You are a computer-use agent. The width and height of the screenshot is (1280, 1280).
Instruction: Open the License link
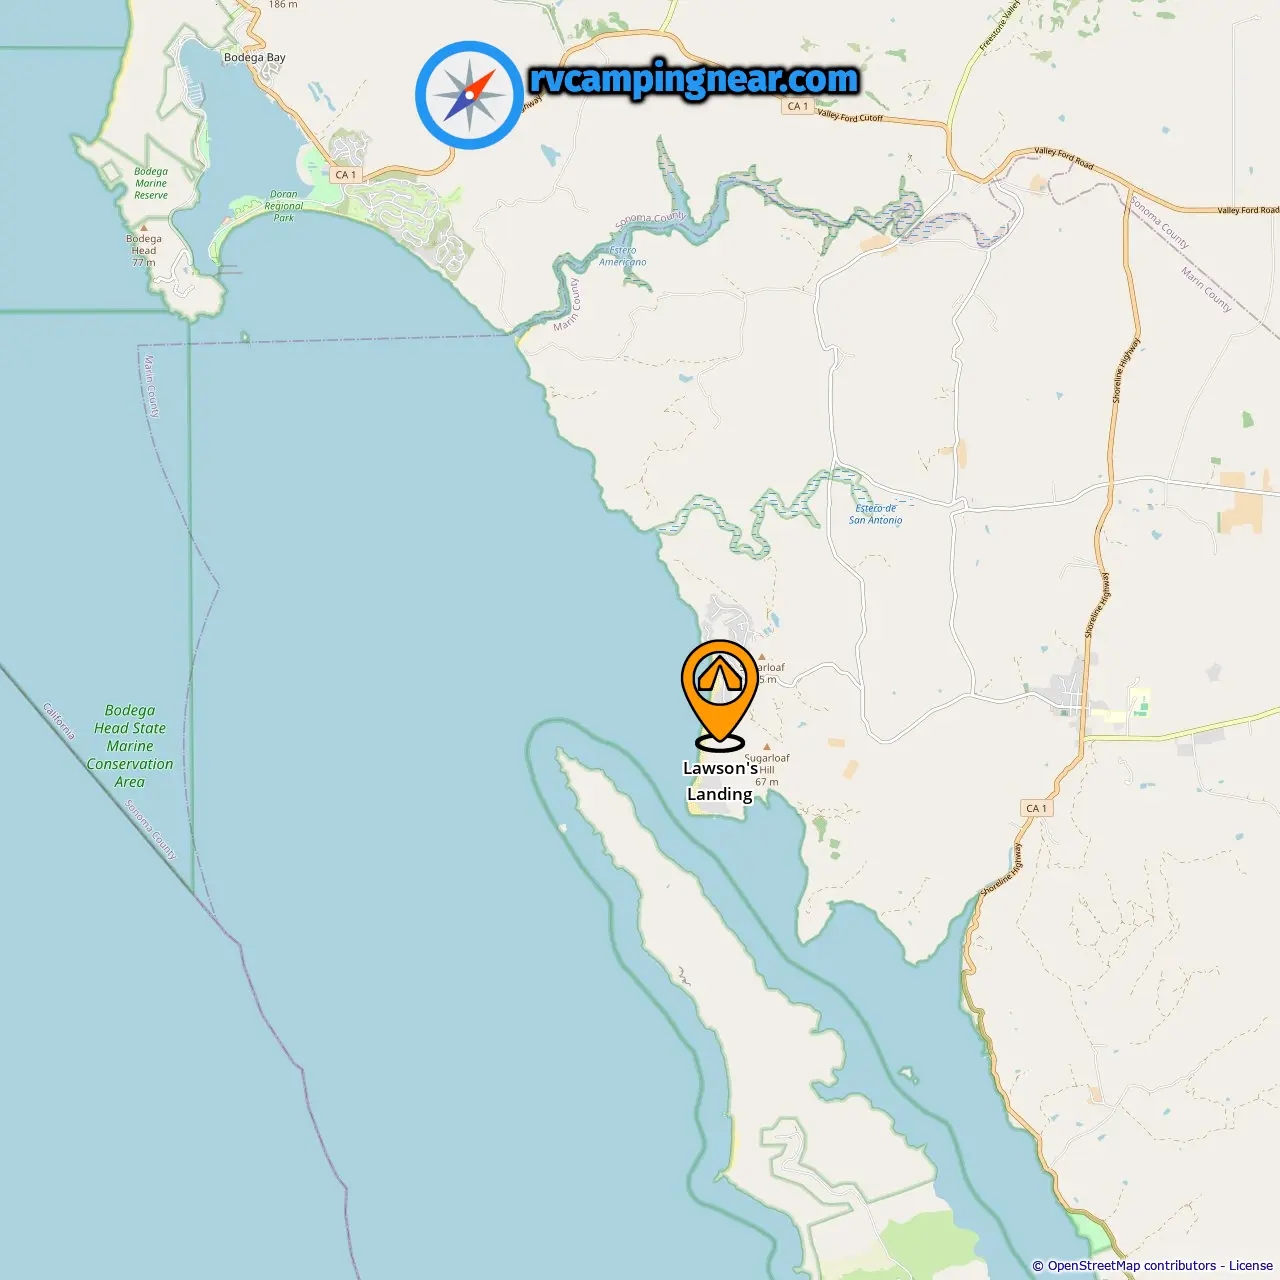(1251, 1266)
